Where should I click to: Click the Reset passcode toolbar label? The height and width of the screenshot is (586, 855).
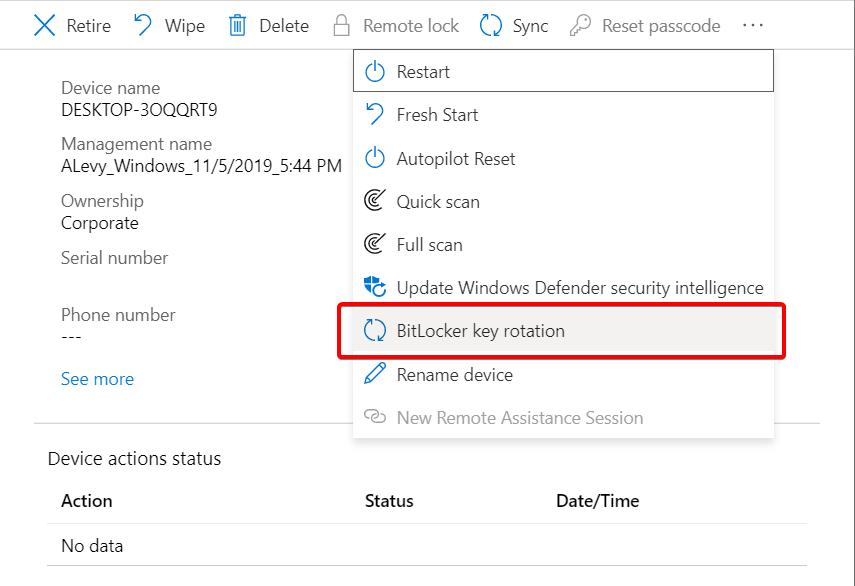click(x=661, y=26)
